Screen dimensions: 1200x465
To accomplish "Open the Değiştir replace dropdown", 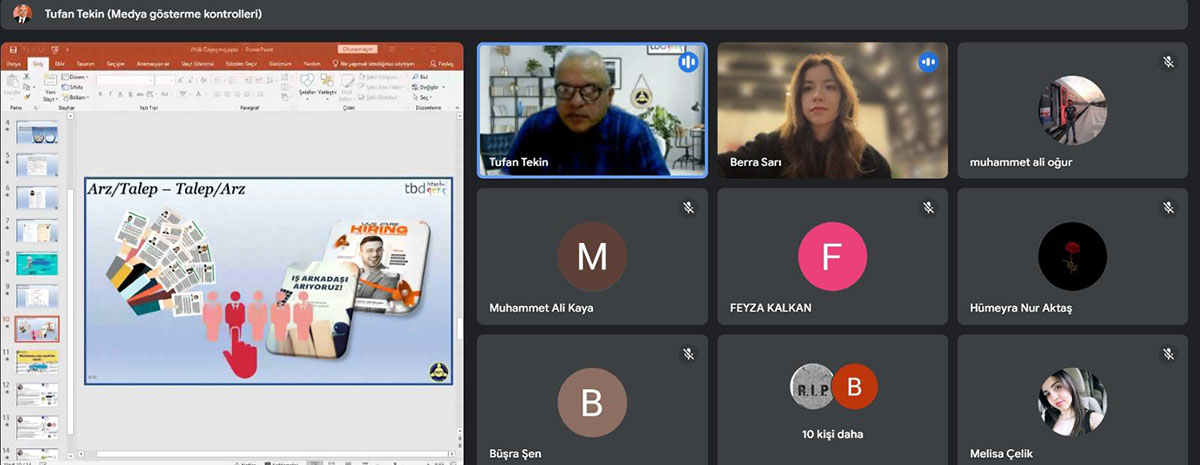I will [x=423, y=86].
